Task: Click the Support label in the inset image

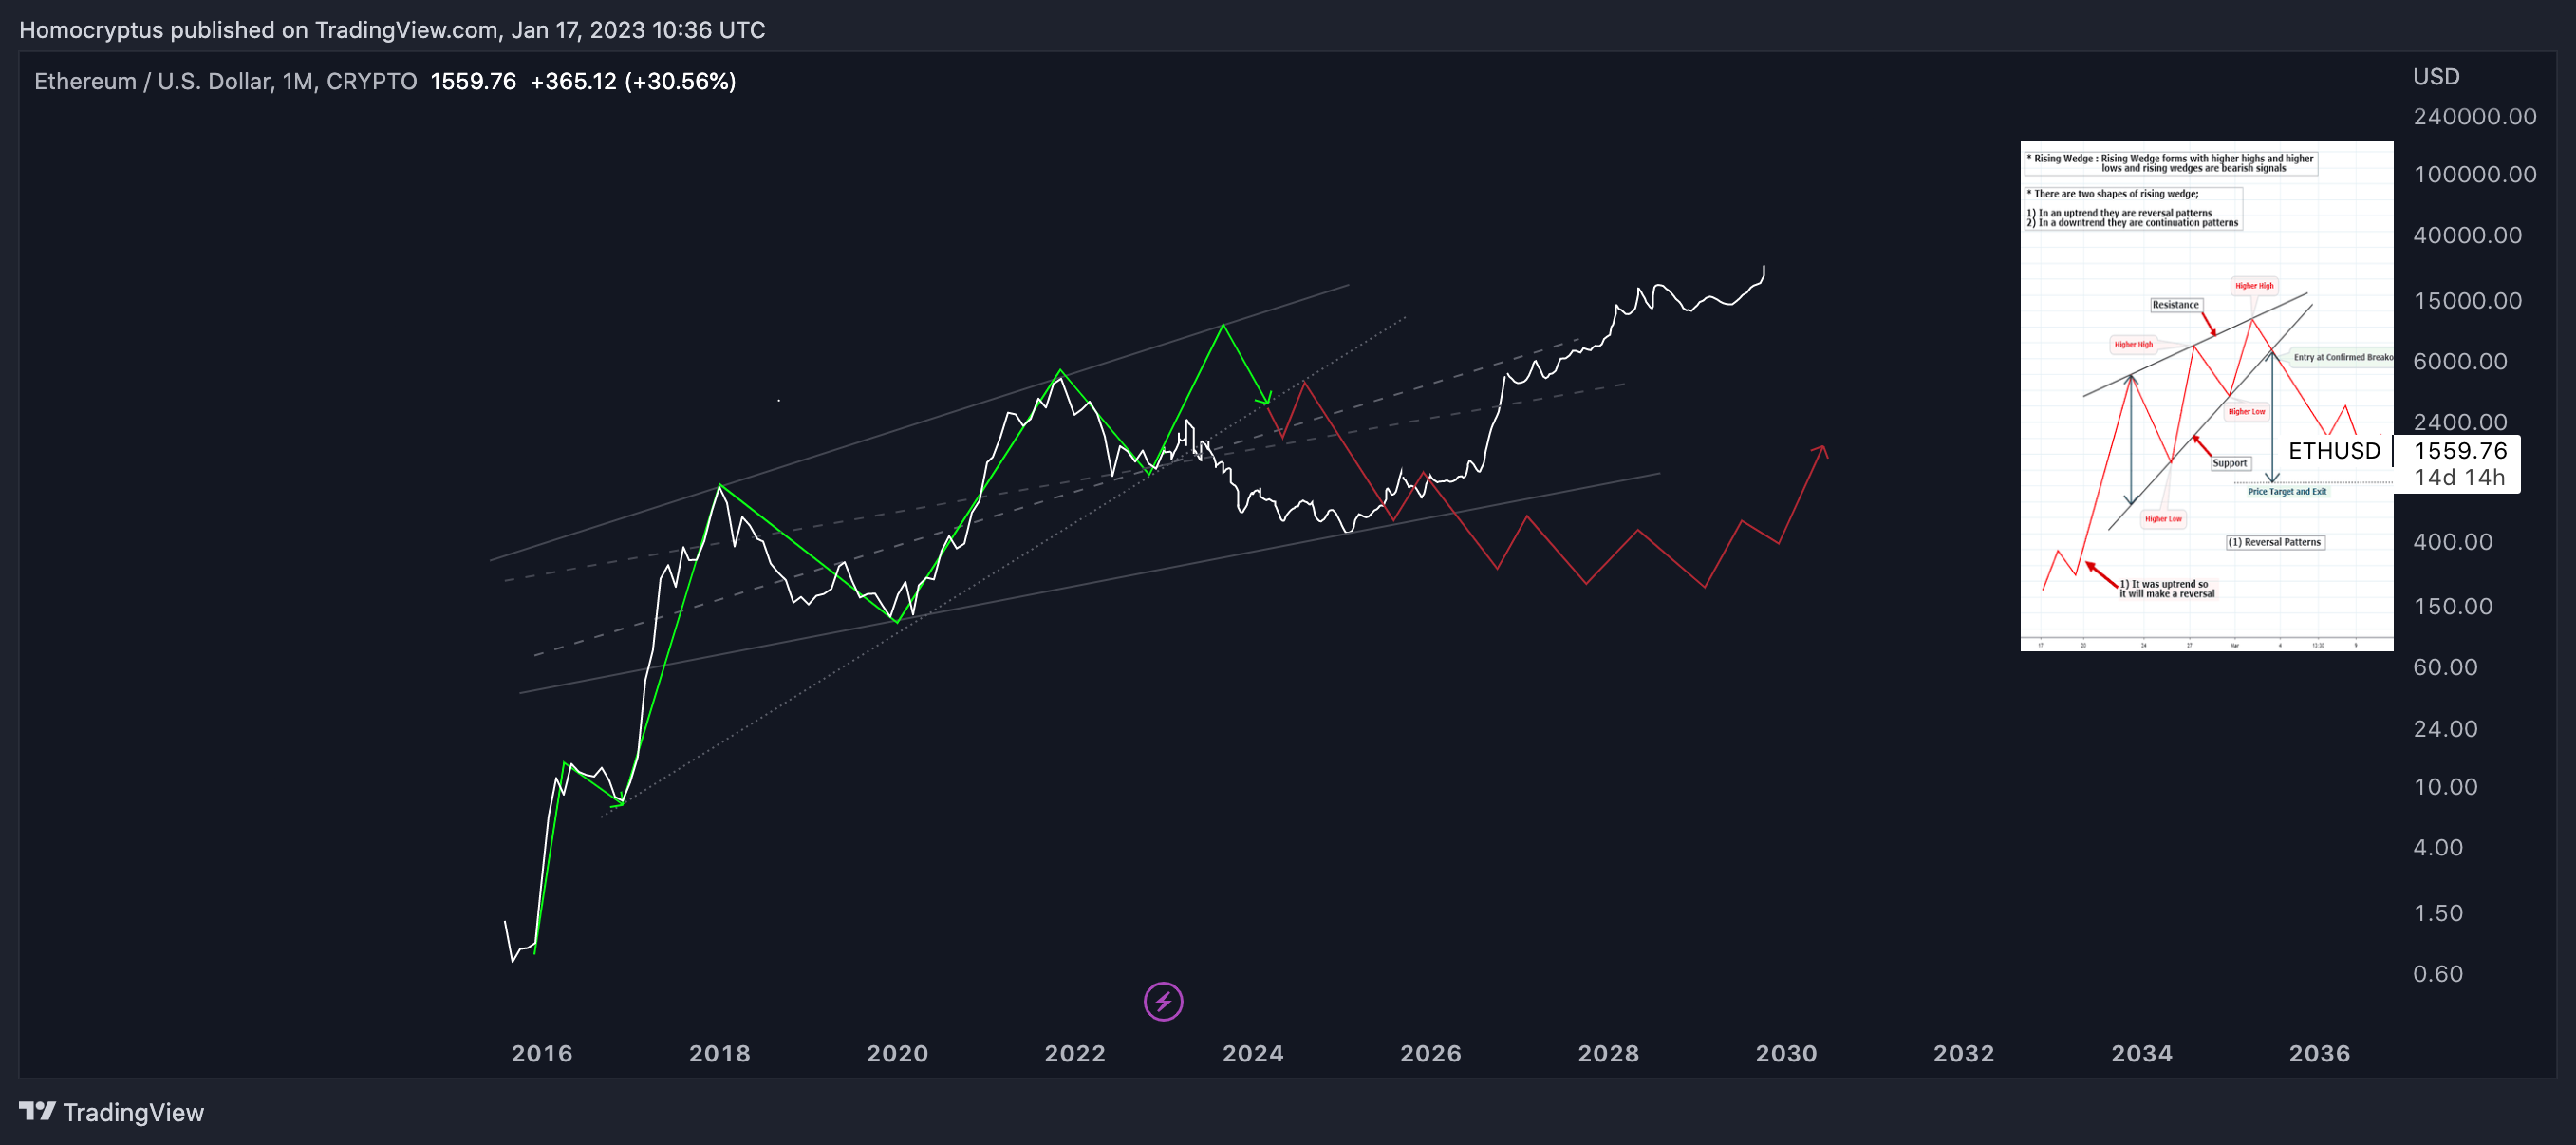Action: [x=2230, y=463]
